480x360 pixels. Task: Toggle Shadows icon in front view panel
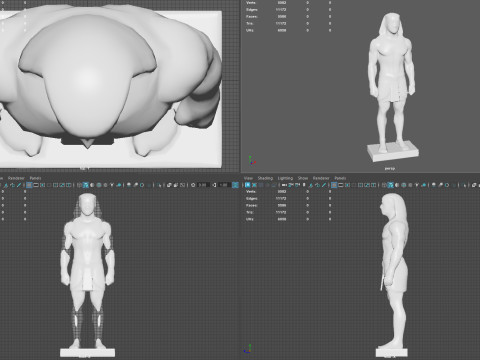point(119,185)
